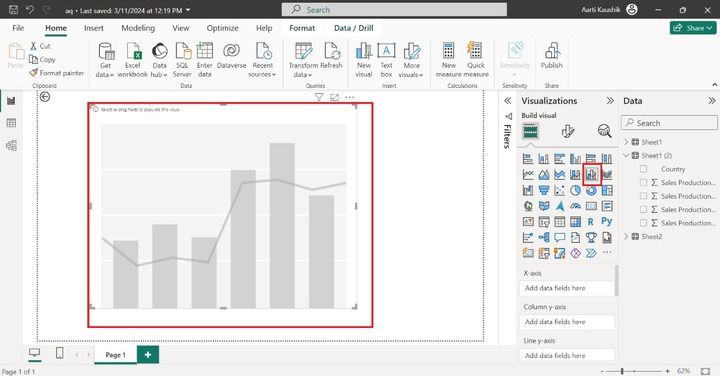Pick the Area chart visual
The height and width of the screenshot is (376, 720).
pyautogui.click(x=544, y=174)
